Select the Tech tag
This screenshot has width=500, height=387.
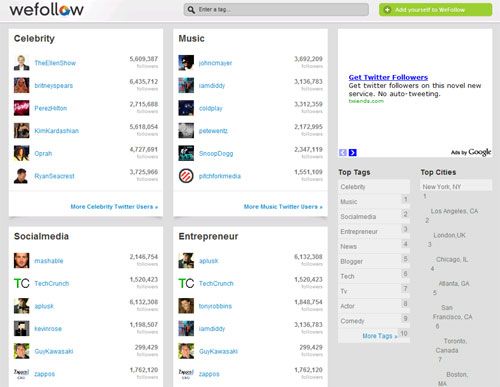point(374,276)
